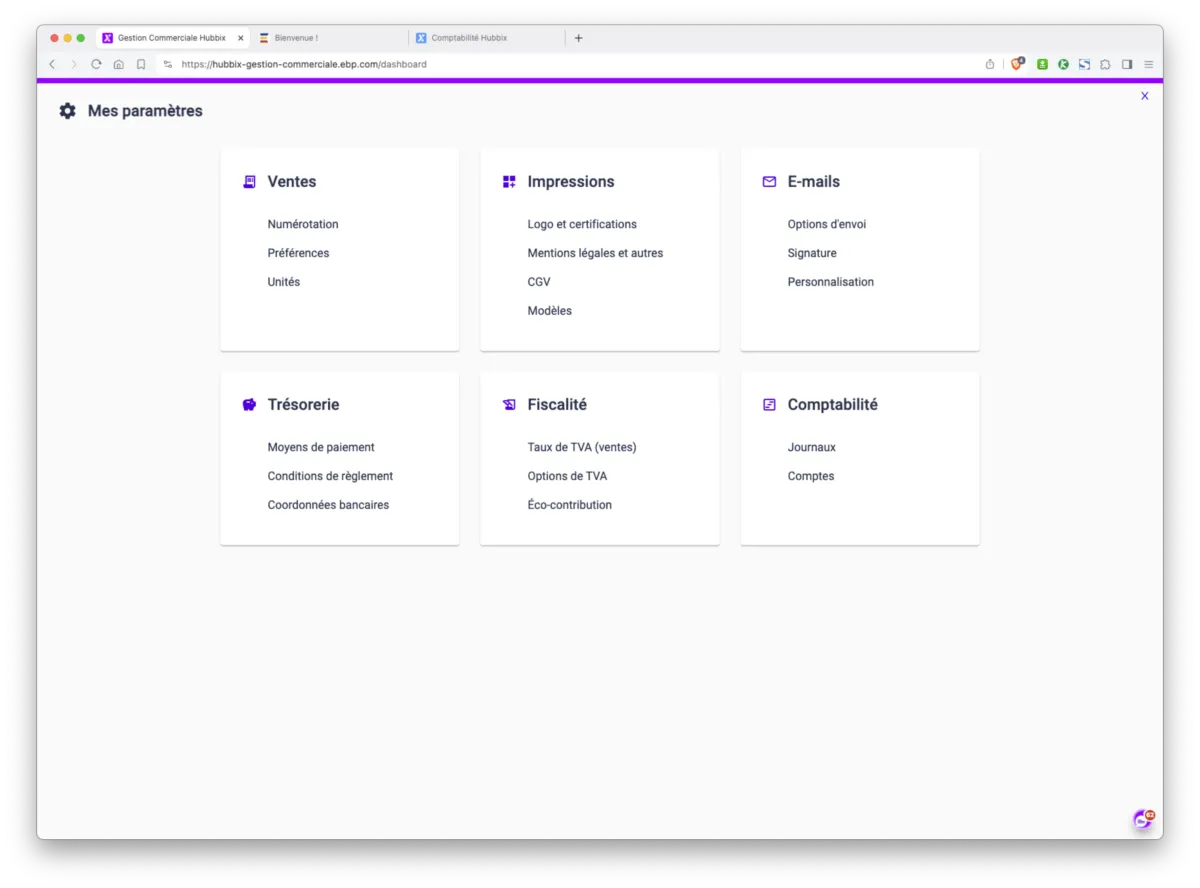Viewport: 1200px width, 888px height.
Task: Click the blue S extension icon
Action: click(x=1084, y=64)
